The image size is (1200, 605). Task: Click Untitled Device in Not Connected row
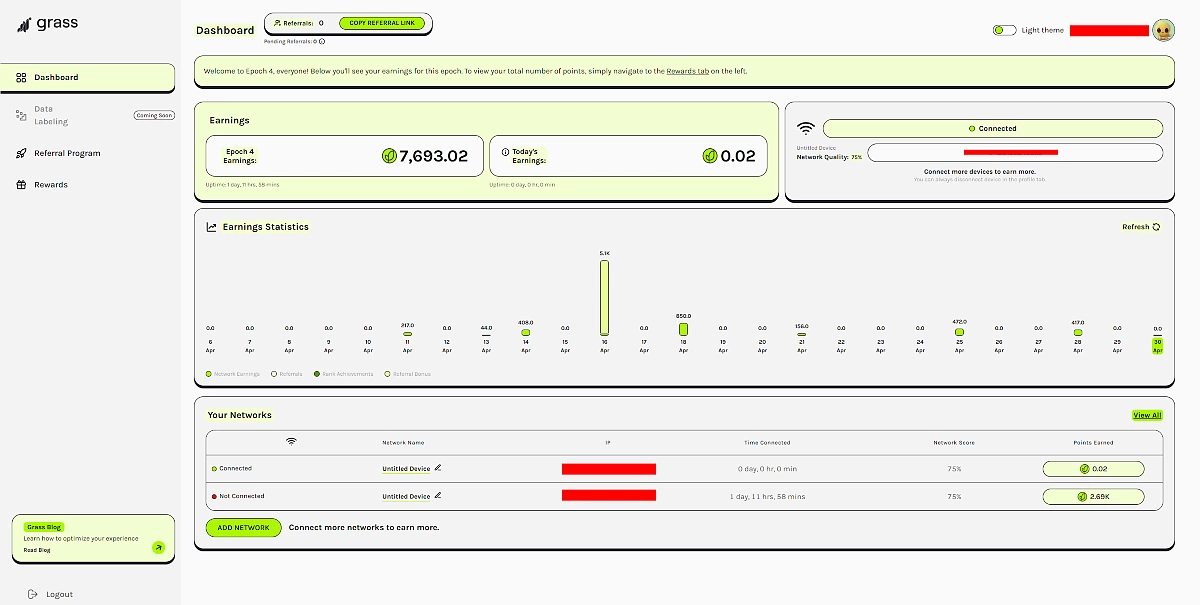pyautogui.click(x=406, y=497)
